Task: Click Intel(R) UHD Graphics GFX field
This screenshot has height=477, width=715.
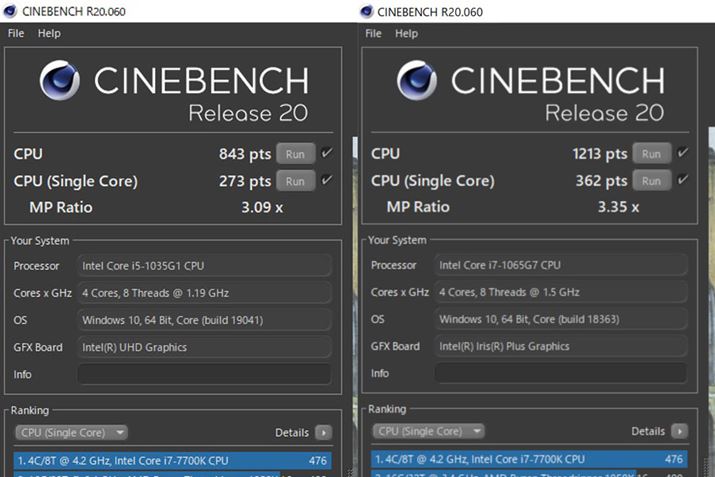Action: tap(204, 347)
